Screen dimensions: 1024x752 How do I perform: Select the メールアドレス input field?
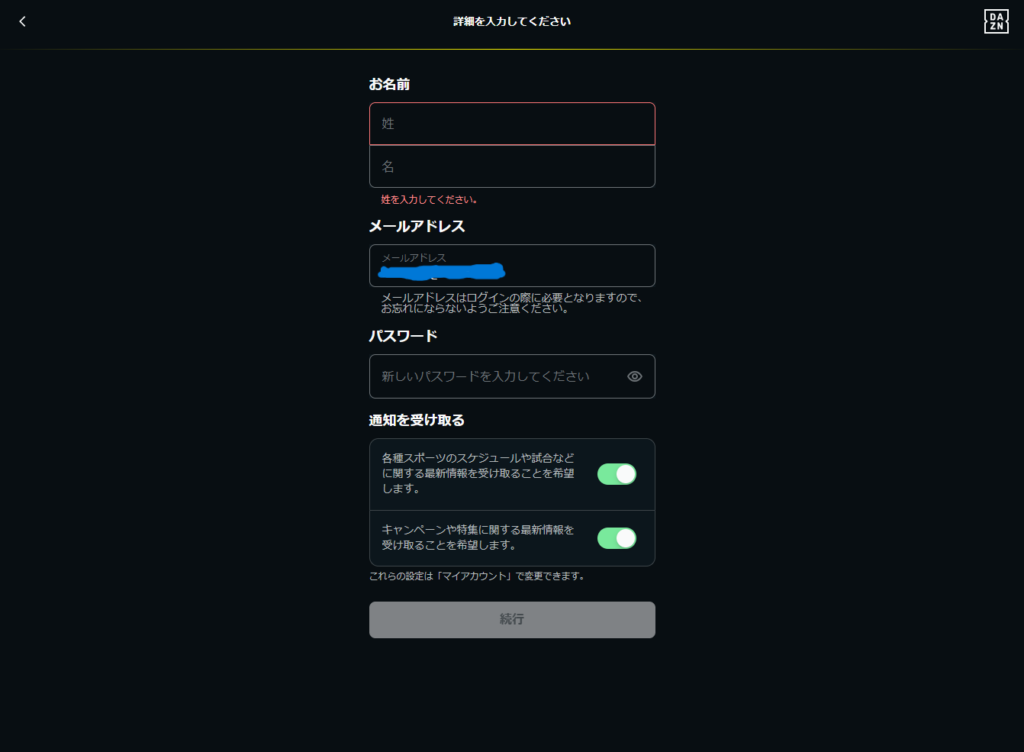point(512,266)
